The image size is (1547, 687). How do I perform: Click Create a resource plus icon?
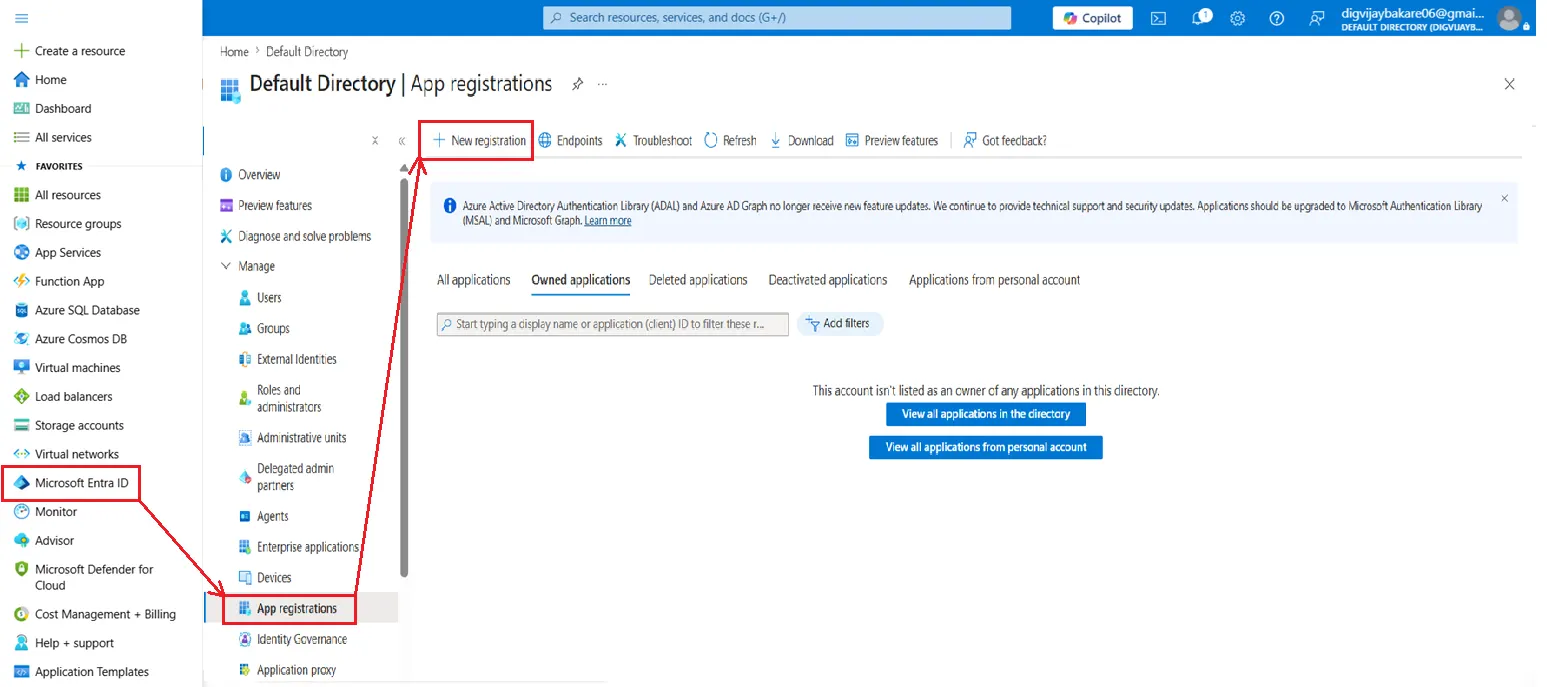click(x=21, y=51)
